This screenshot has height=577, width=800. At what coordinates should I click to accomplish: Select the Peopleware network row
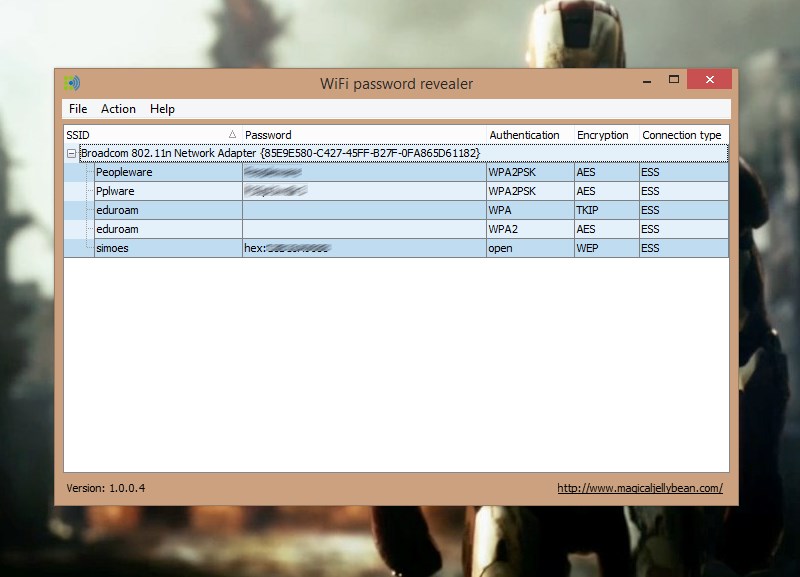click(396, 172)
